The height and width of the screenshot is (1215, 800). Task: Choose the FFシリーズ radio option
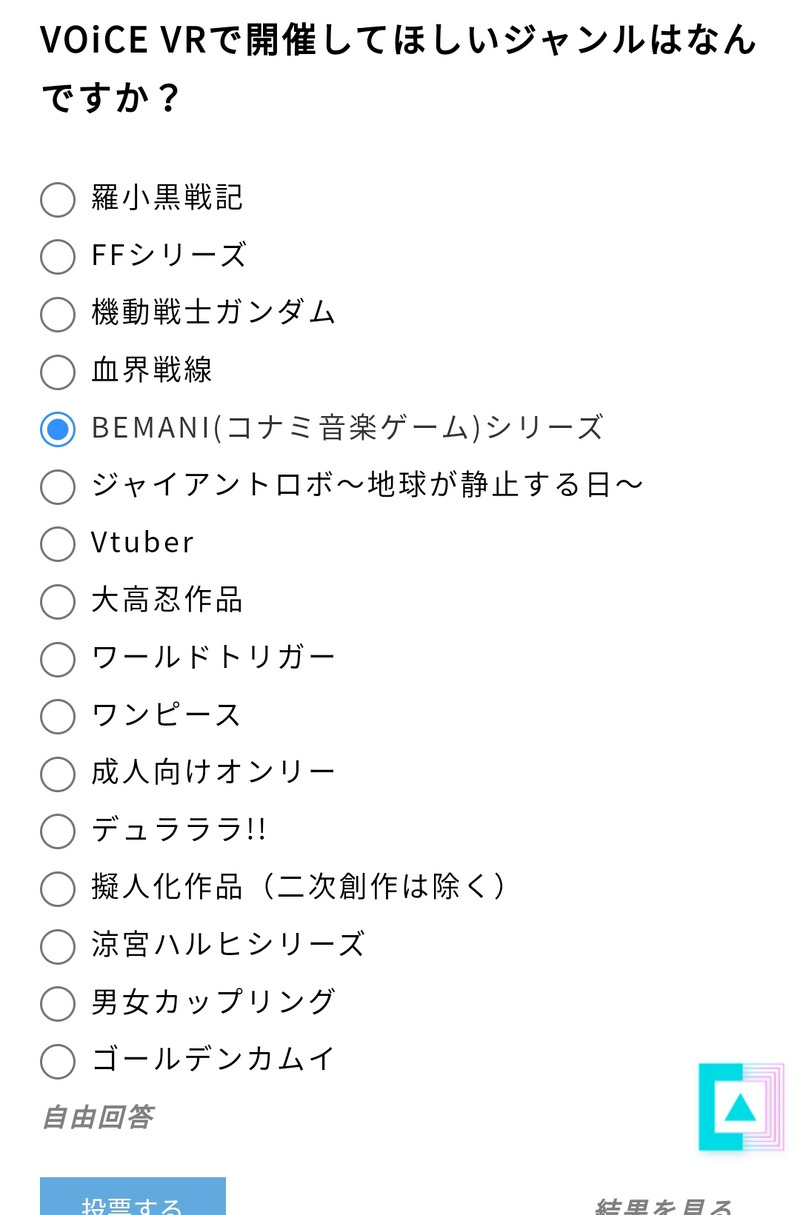coord(58,256)
